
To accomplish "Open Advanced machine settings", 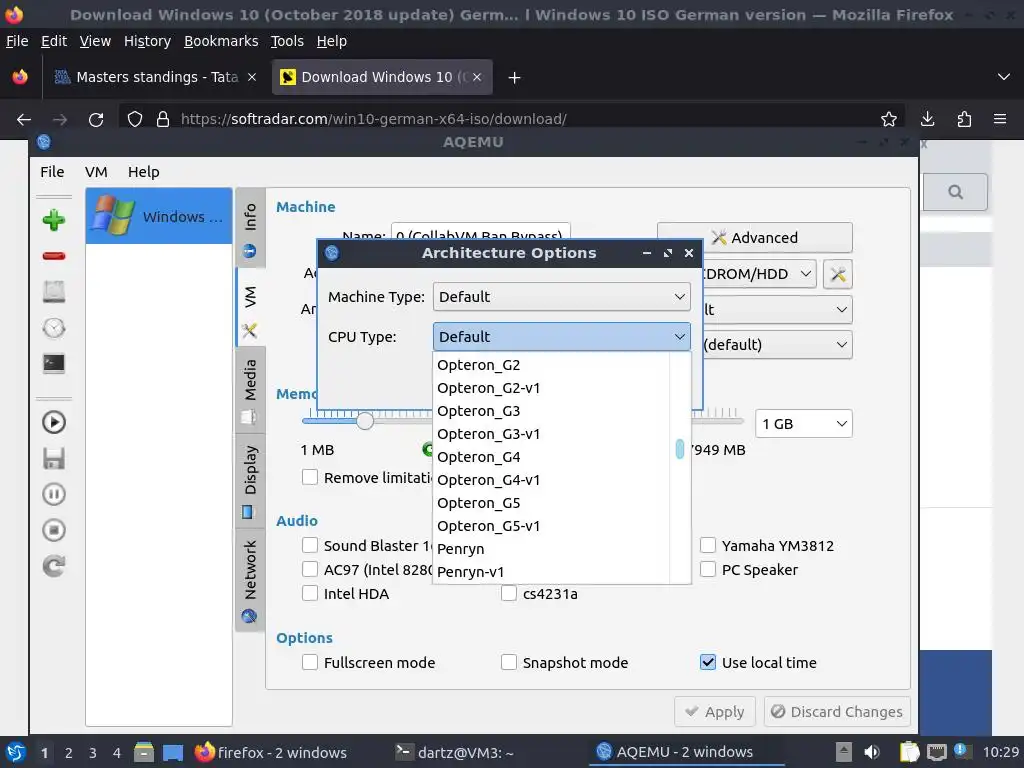I will point(754,237).
